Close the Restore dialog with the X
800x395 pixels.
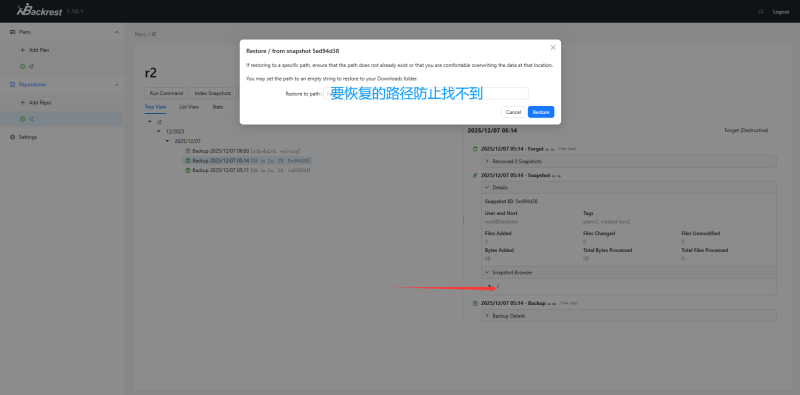[553, 47]
